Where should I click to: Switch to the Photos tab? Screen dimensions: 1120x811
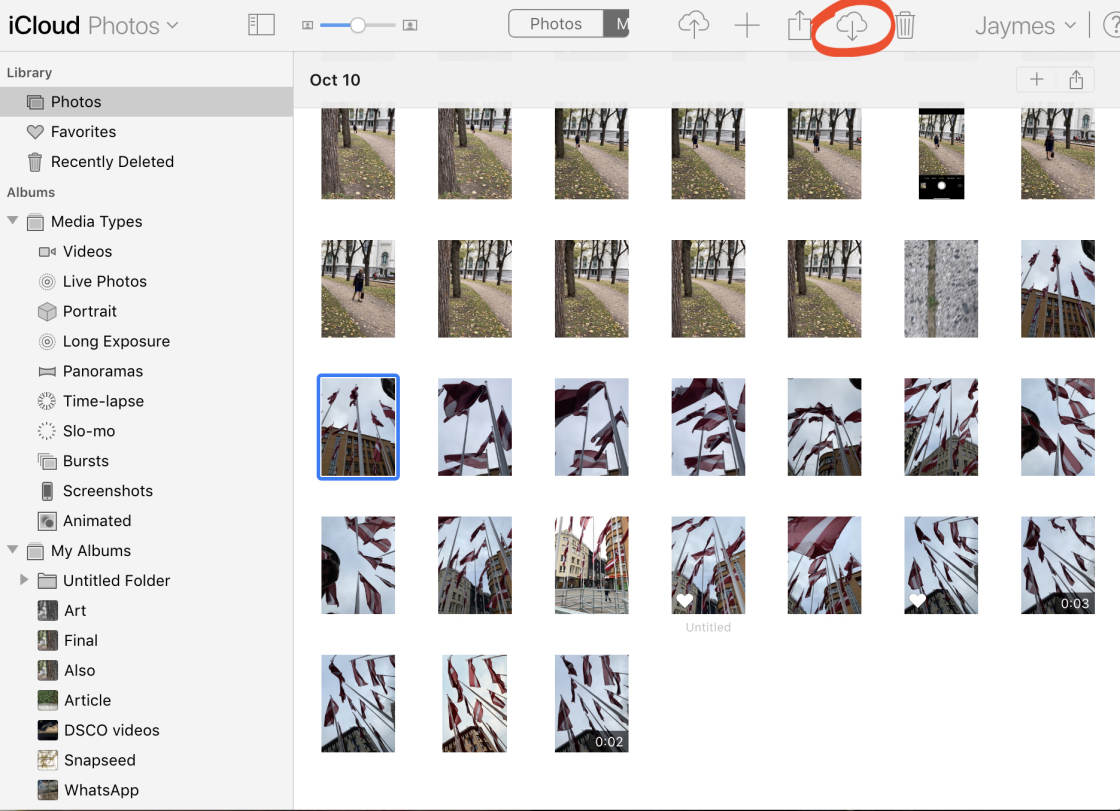(556, 24)
